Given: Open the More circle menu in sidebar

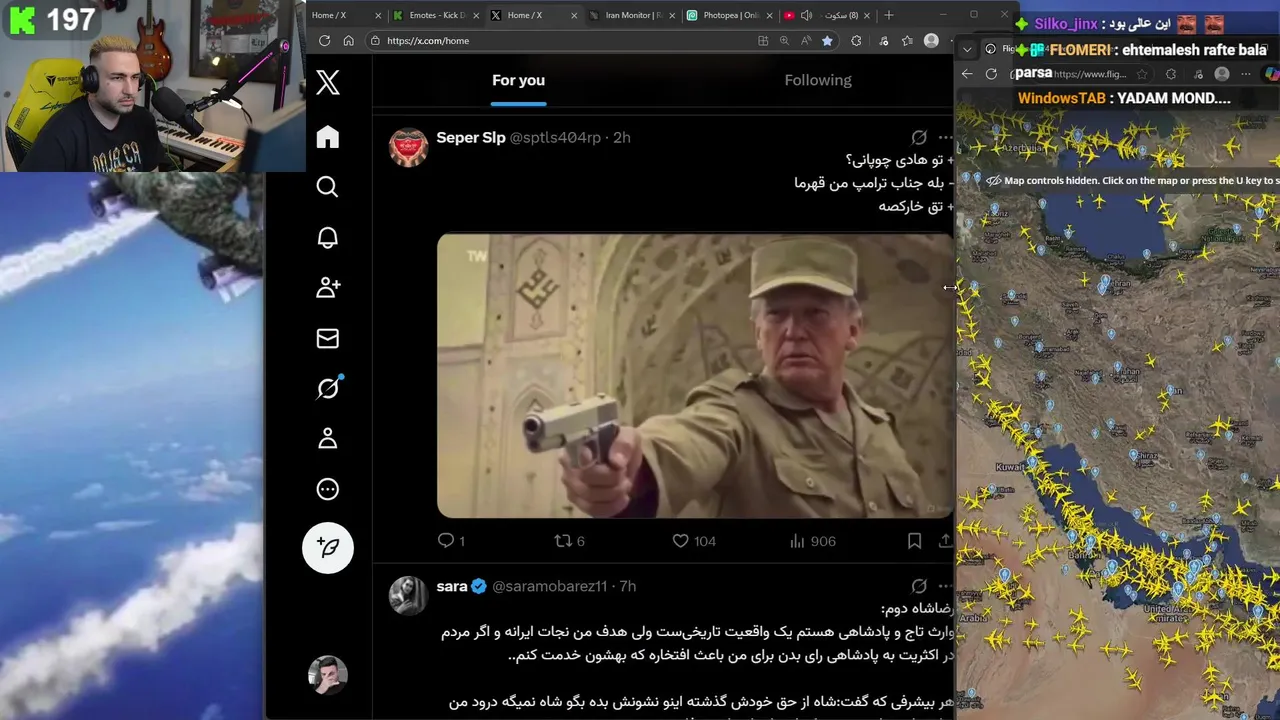Looking at the screenshot, I should tap(328, 489).
